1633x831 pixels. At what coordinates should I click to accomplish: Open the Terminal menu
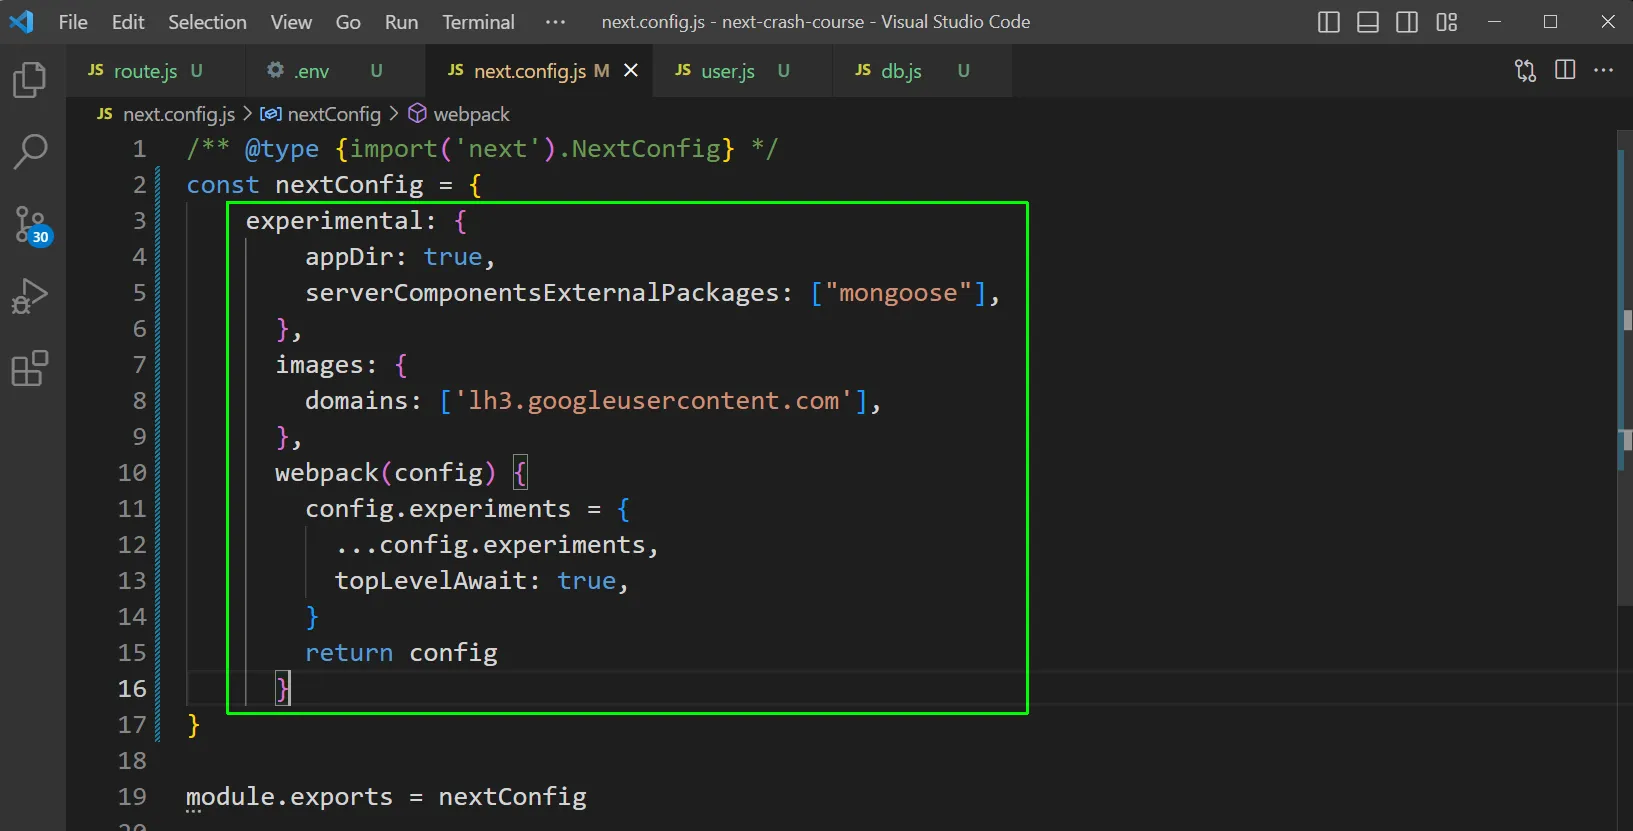coord(478,22)
